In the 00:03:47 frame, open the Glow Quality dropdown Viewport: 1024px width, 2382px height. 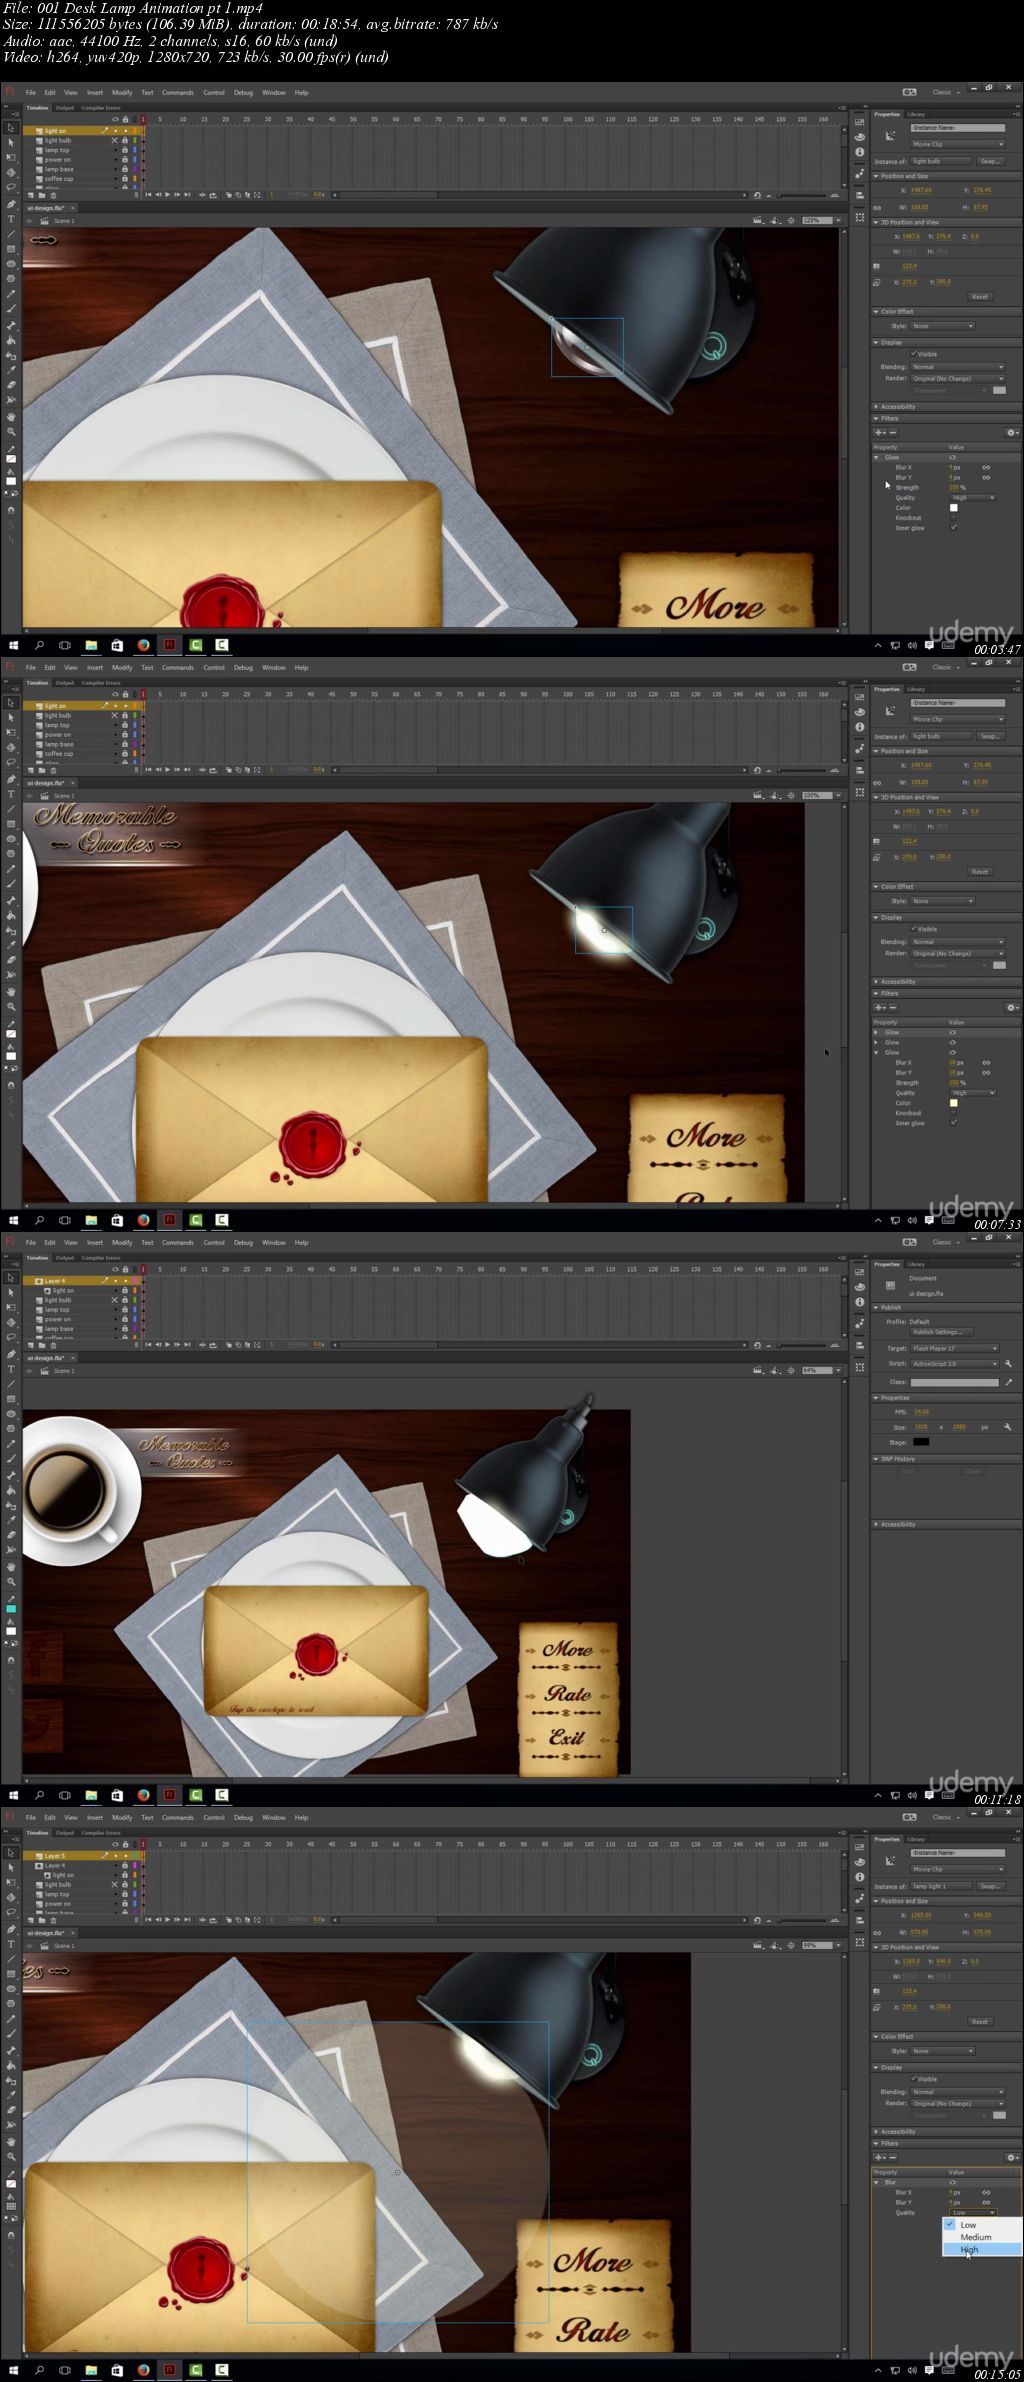coord(973,497)
